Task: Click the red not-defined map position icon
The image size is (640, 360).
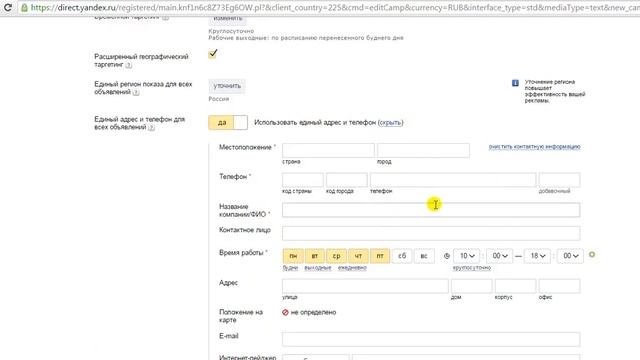Action: [285, 312]
